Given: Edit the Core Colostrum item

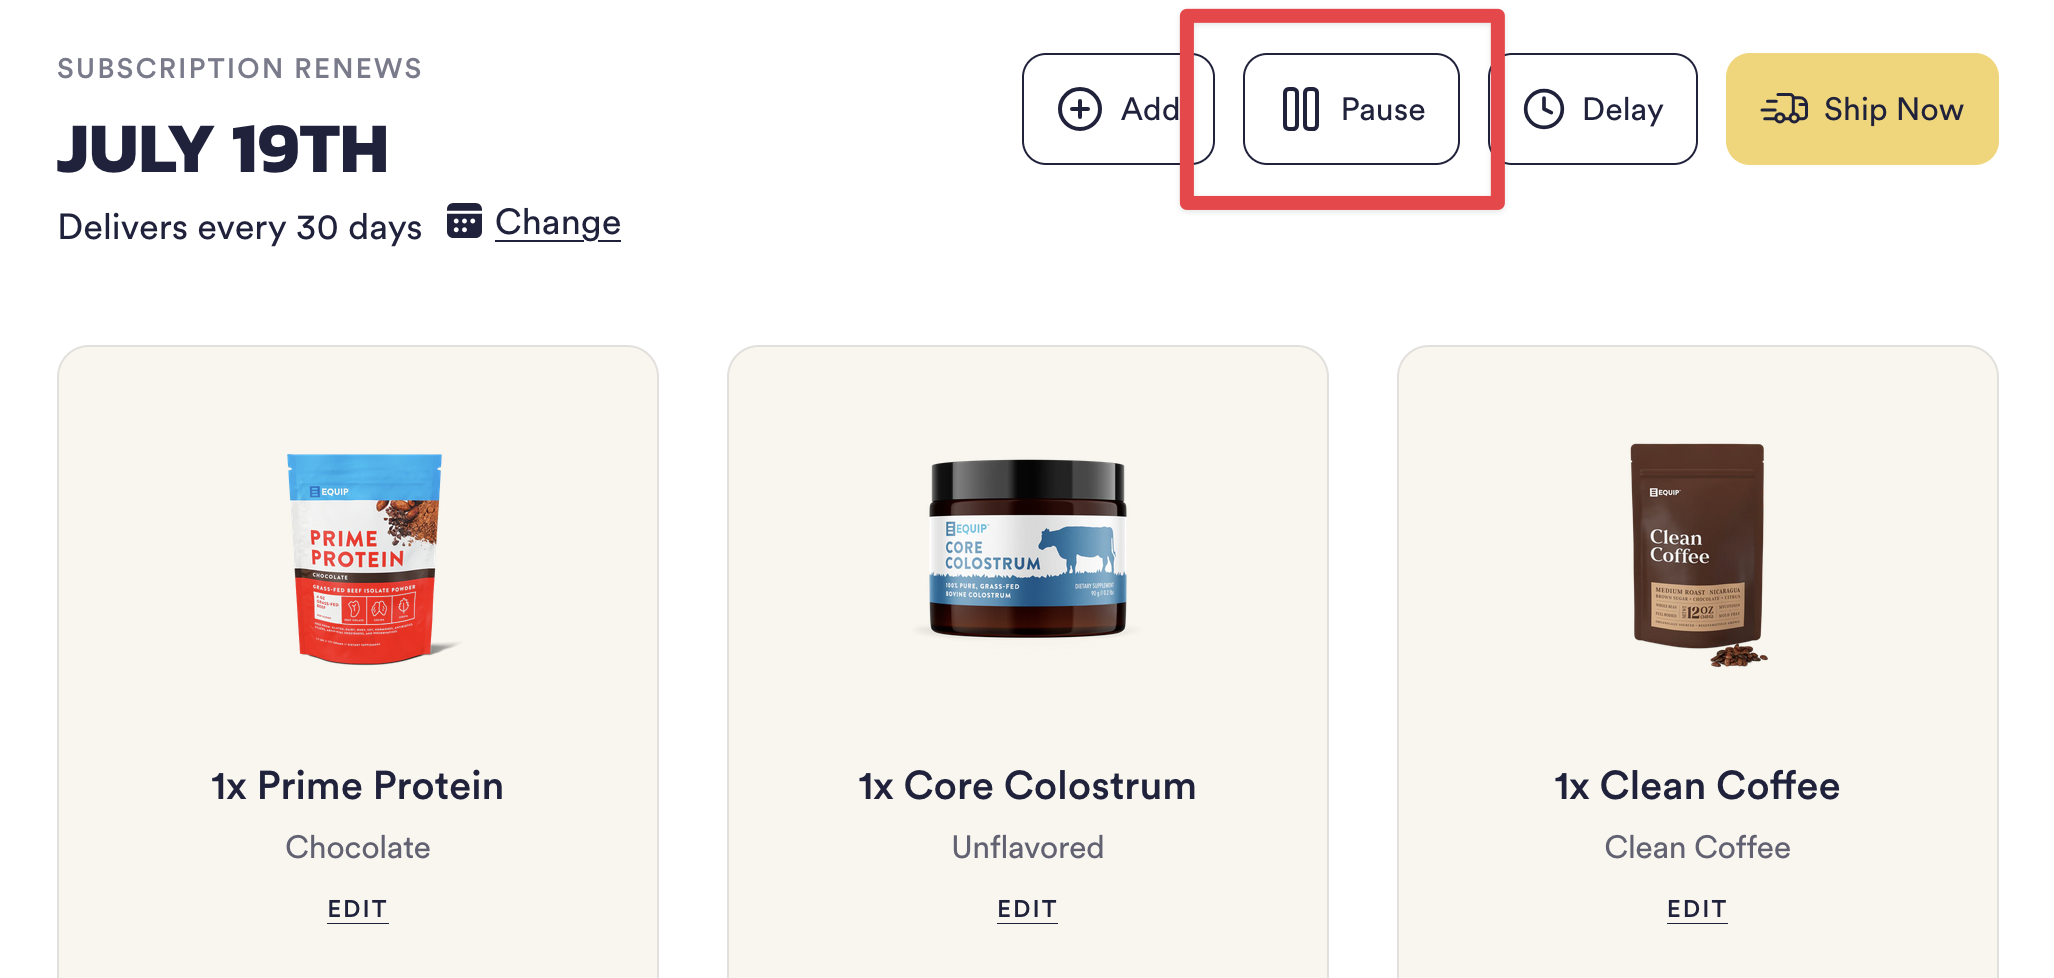Looking at the screenshot, I should (x=1027, y=909).
